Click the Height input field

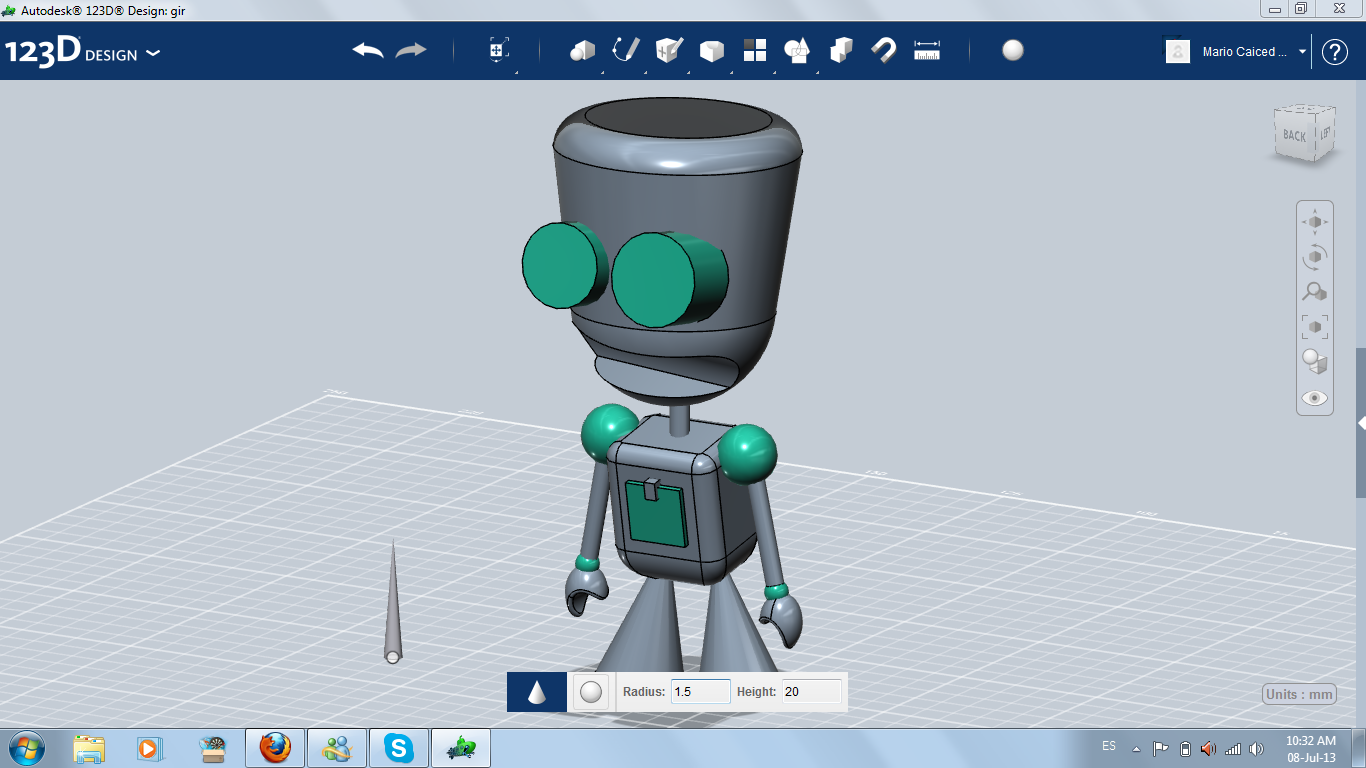(811, 691)
